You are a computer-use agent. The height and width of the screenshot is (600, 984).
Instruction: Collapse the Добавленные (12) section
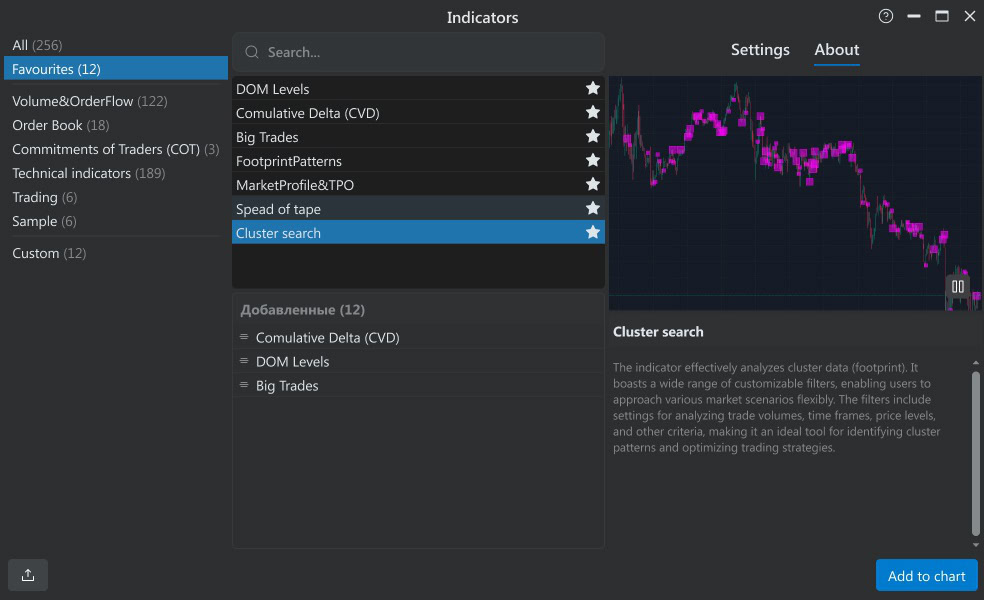tap(300, 309)
